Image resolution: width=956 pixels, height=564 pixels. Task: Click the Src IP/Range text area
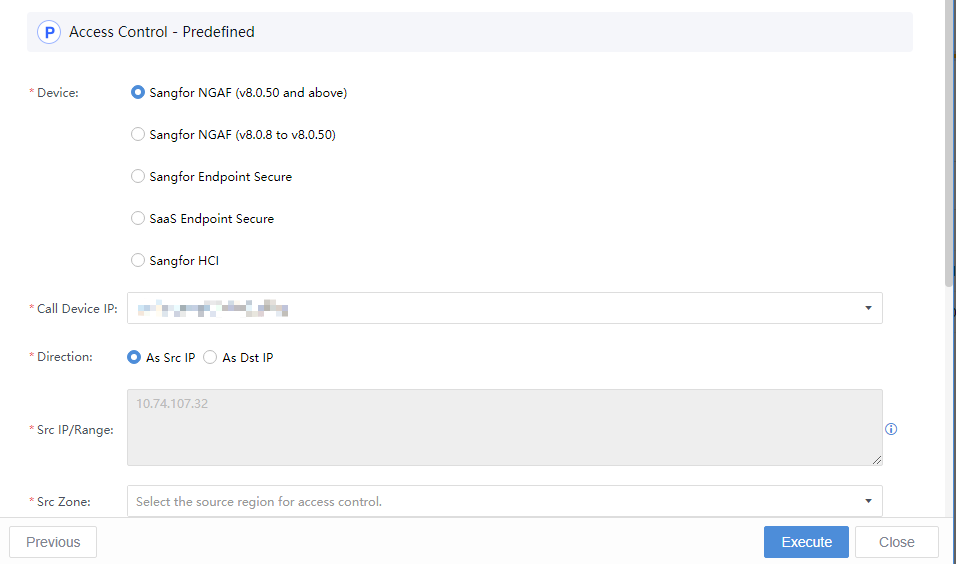[504, 427]
